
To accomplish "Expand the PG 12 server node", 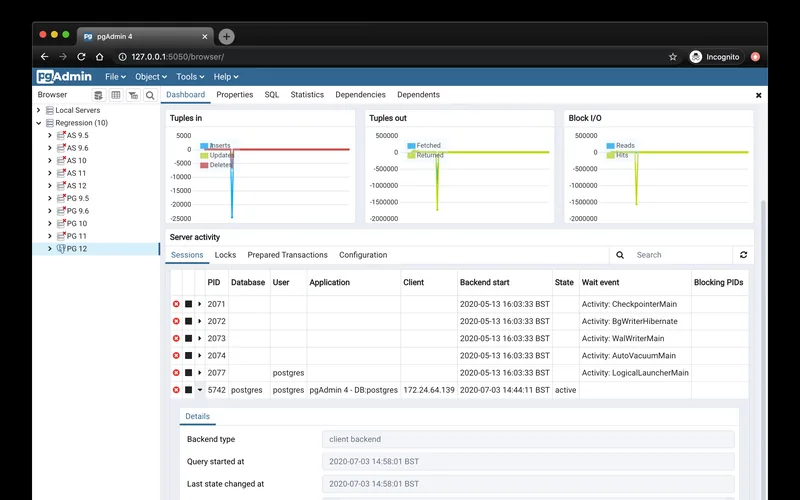I will (x=49, y=248).
